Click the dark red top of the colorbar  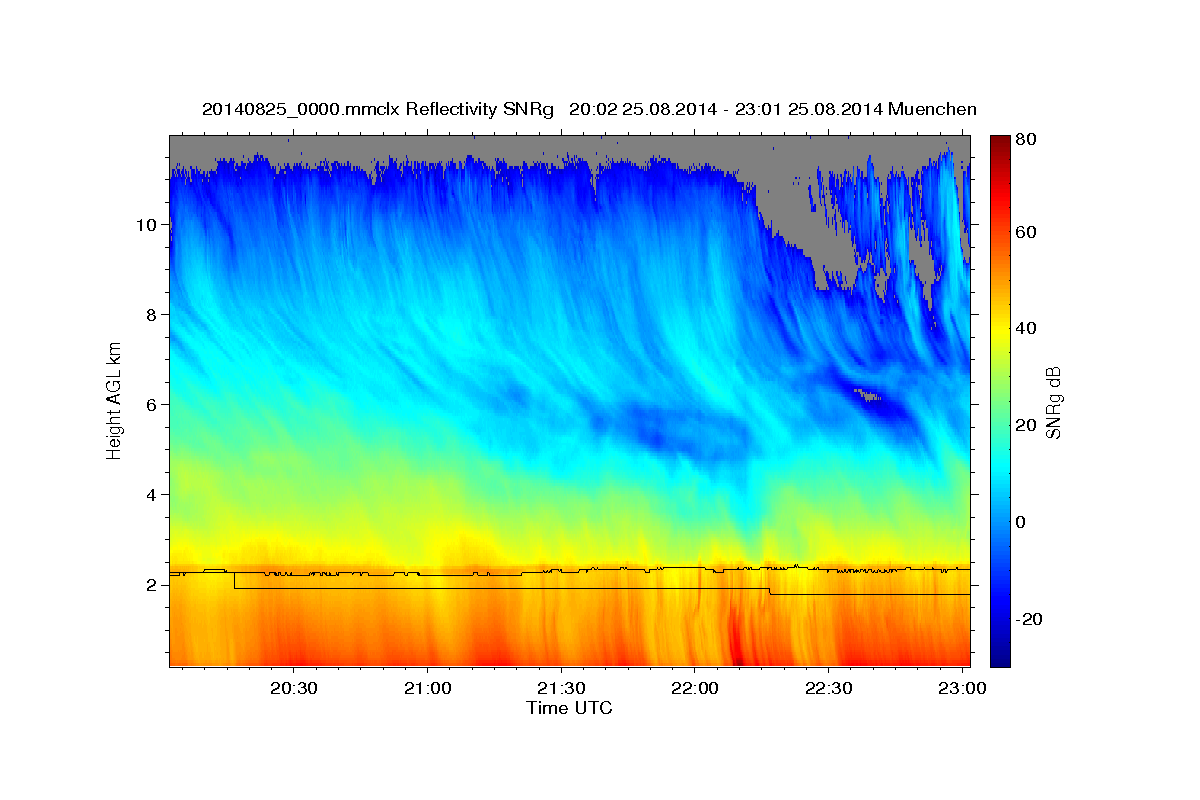pos(1000,142)
